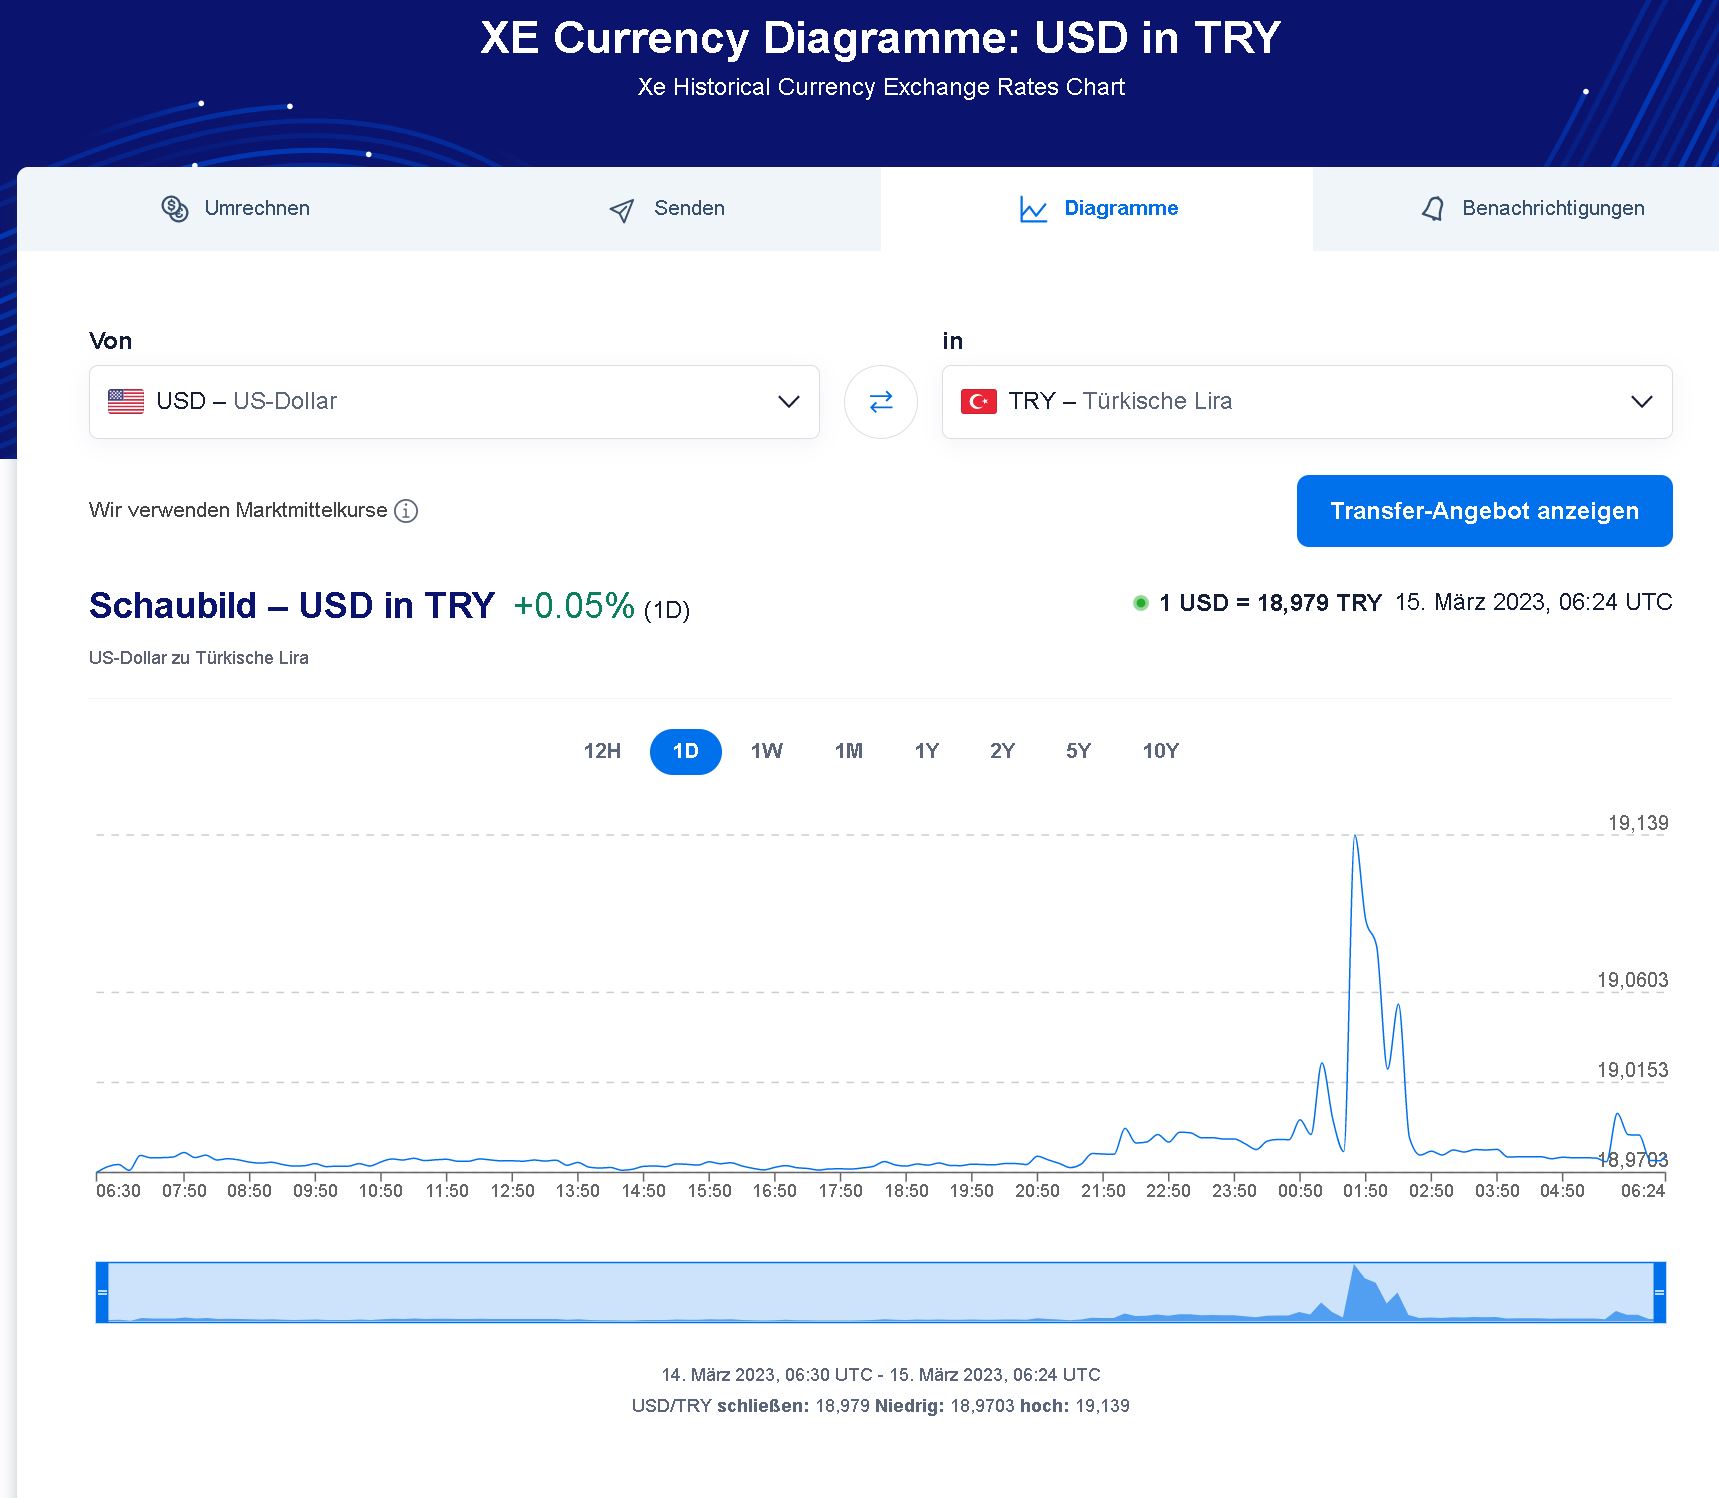1719x1498 pixels.
Task: Click the 19,139 axis label
Action: pyautogui.click(x=1638, y=823)
